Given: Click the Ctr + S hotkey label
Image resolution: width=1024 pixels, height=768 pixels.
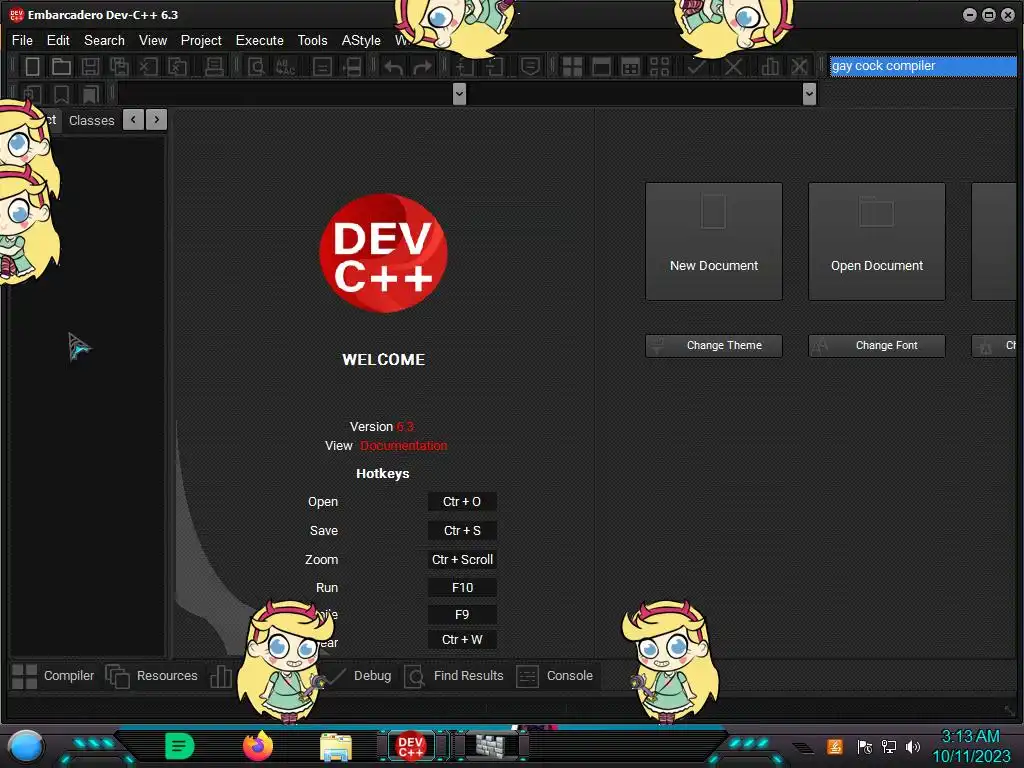Looking at the screenshot, I should [x=462, y=530].
